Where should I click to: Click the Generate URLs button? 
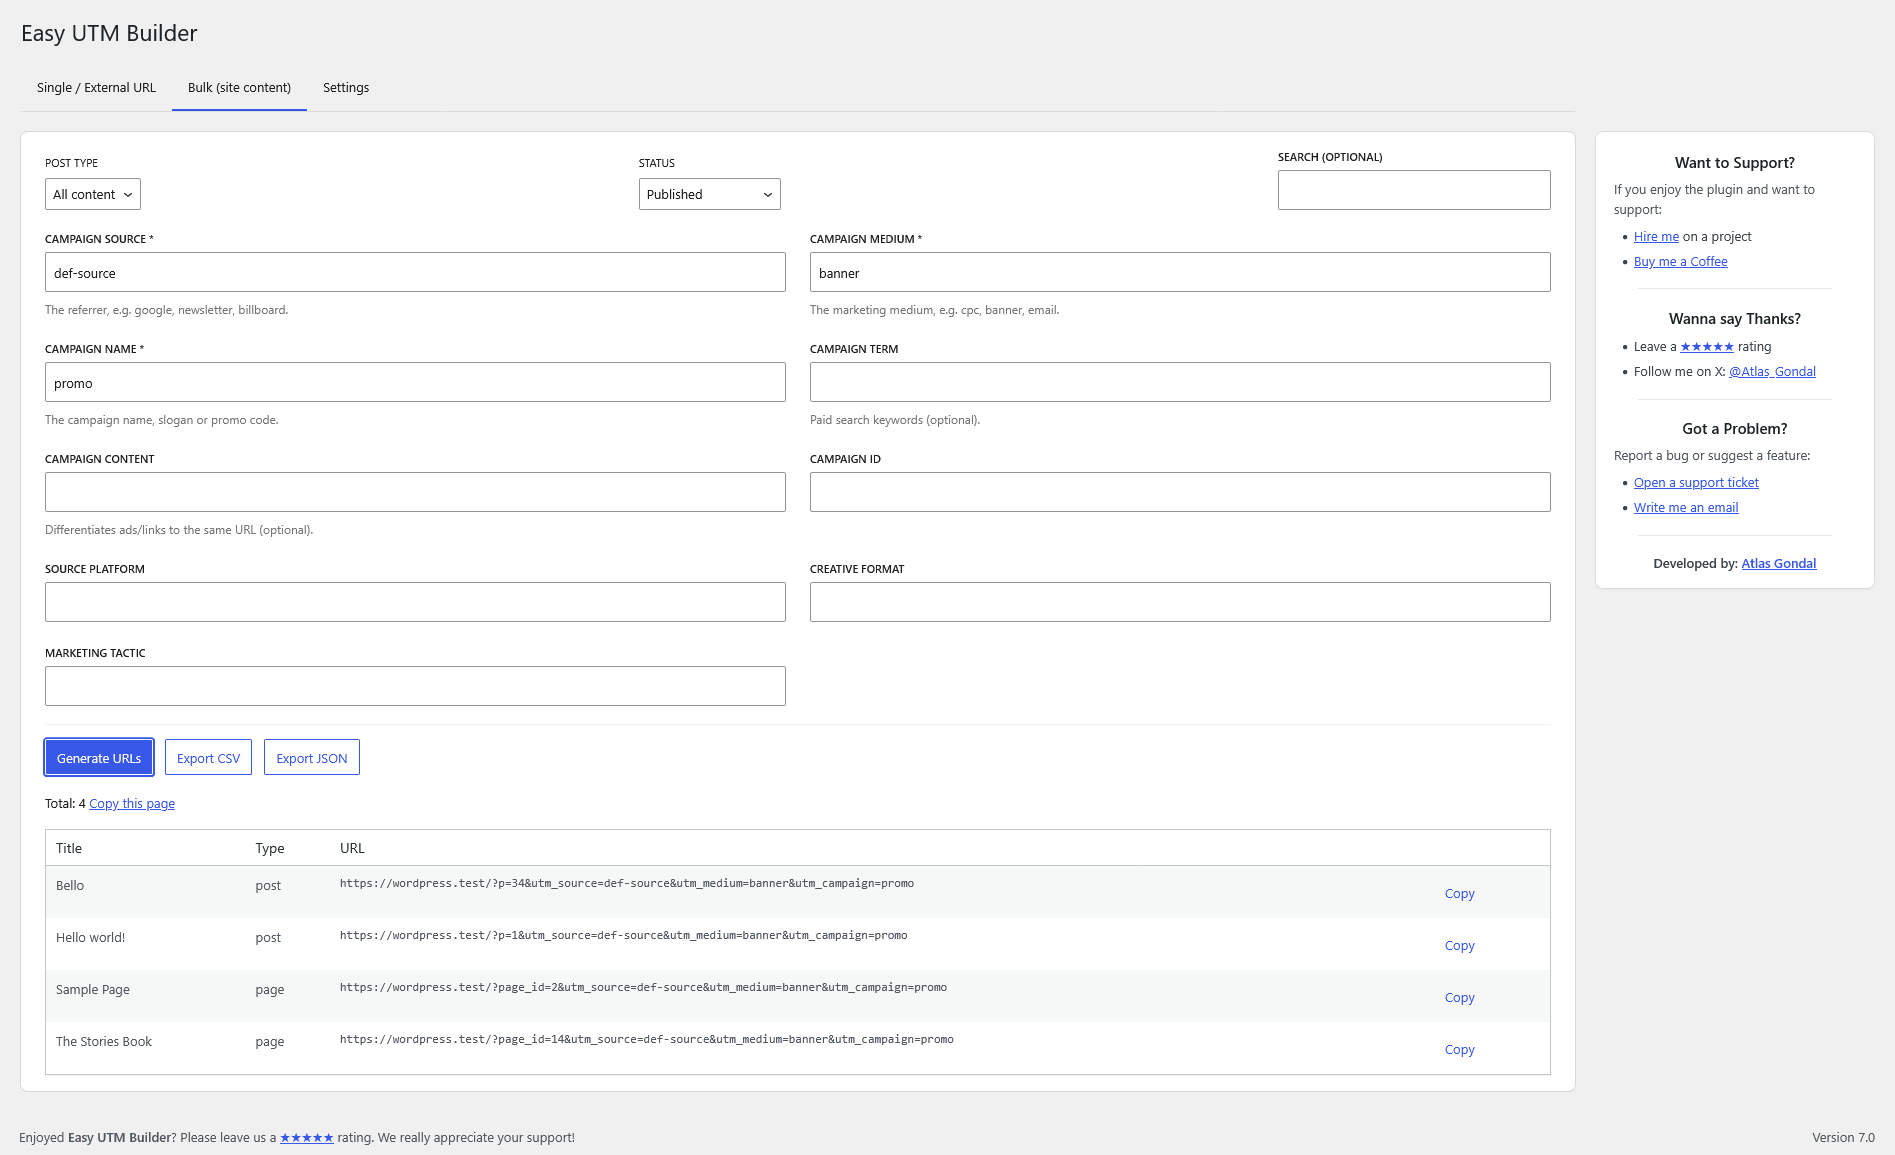pyautogui.click(x=99, y=758)
